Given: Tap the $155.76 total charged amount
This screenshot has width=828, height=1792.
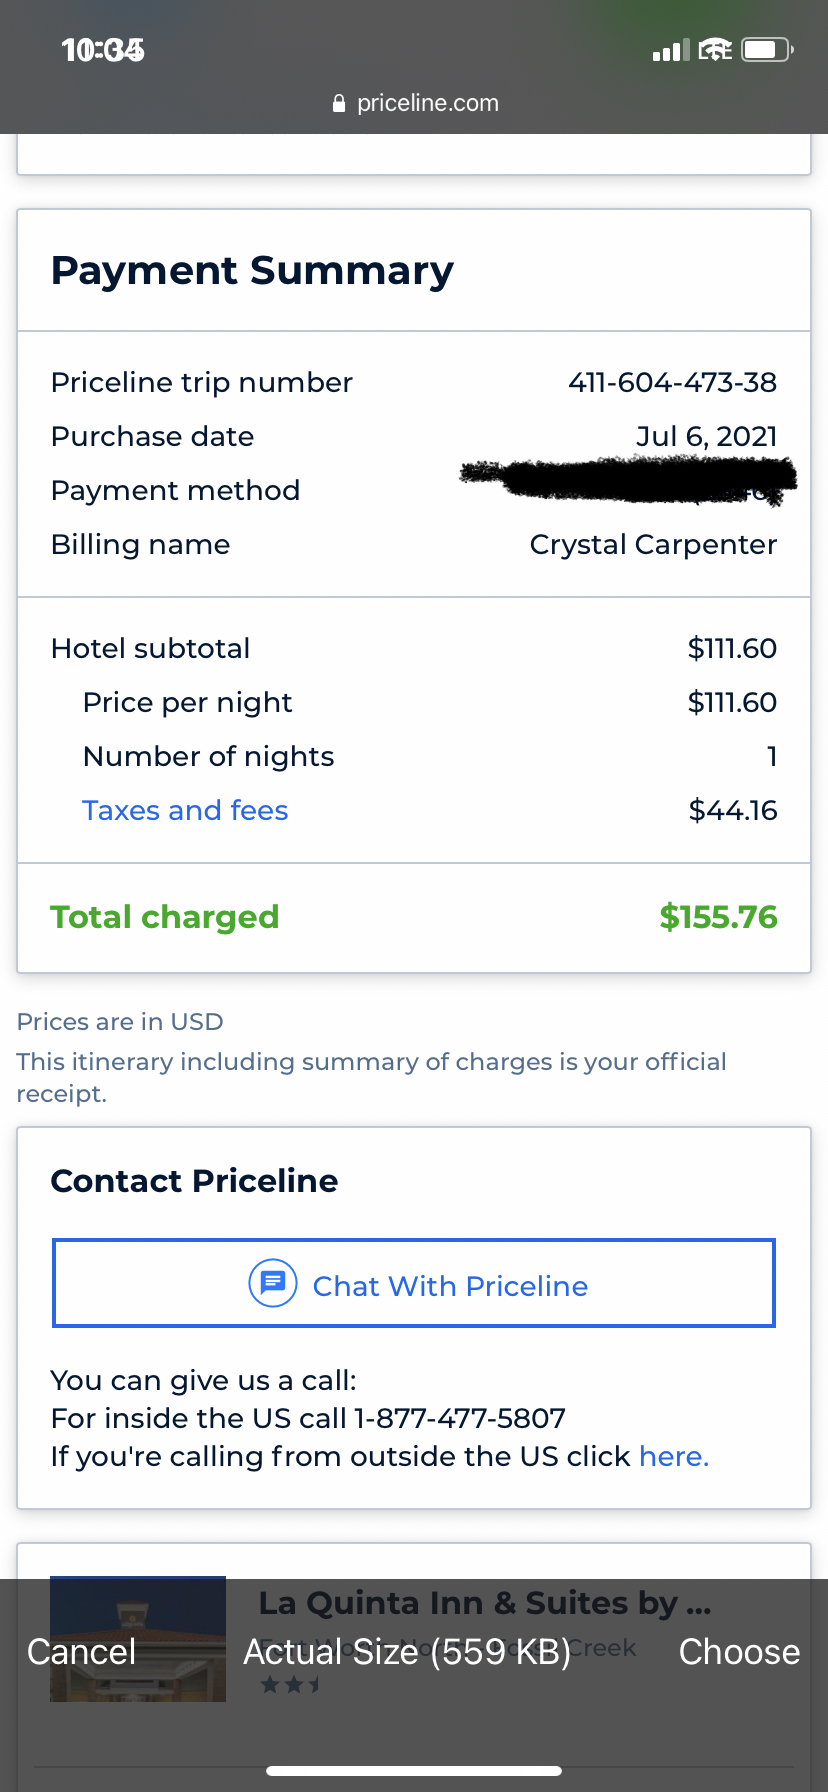Looking at the screenshot, I should 718,917.
